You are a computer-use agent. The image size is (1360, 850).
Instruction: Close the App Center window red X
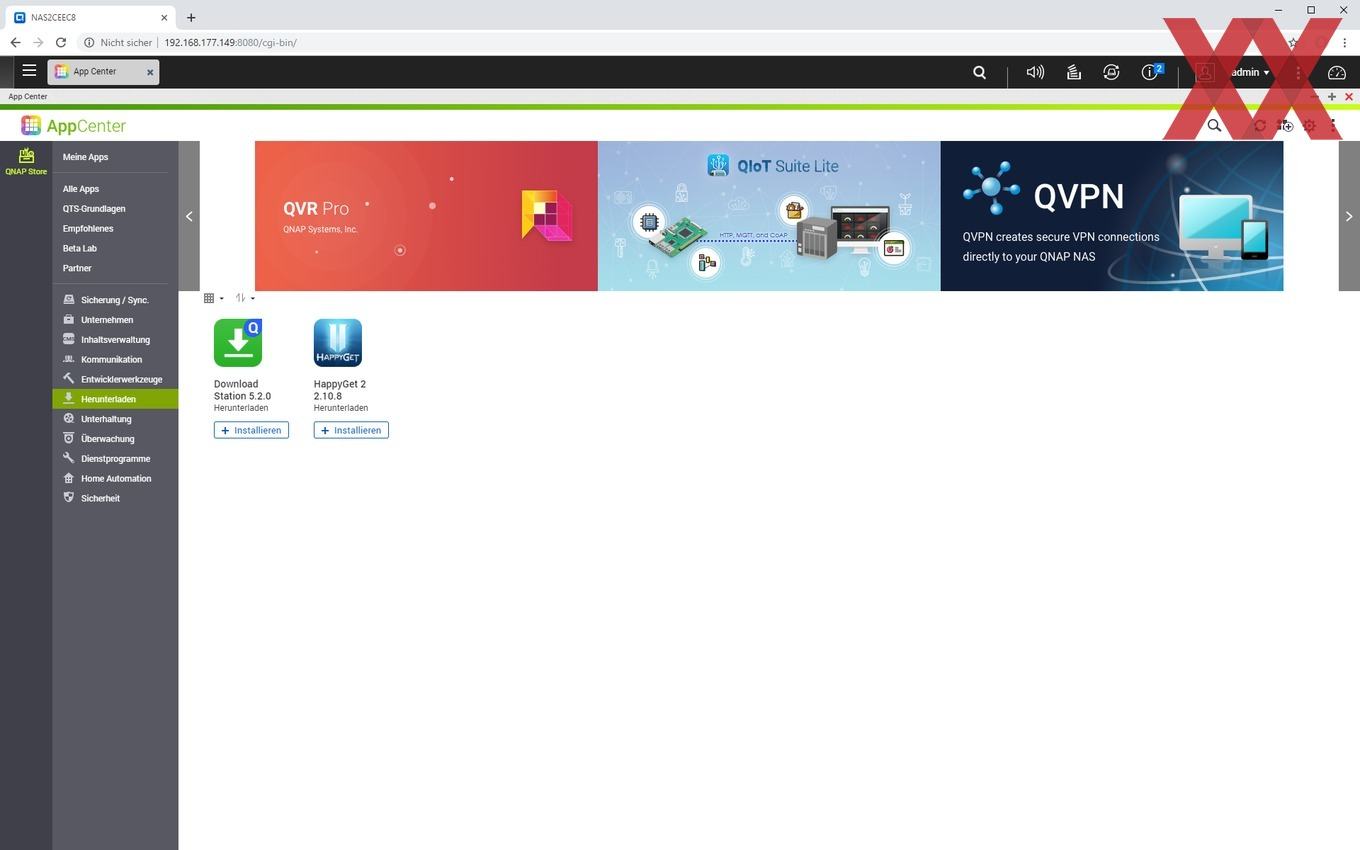click(x=1349, y=97)
